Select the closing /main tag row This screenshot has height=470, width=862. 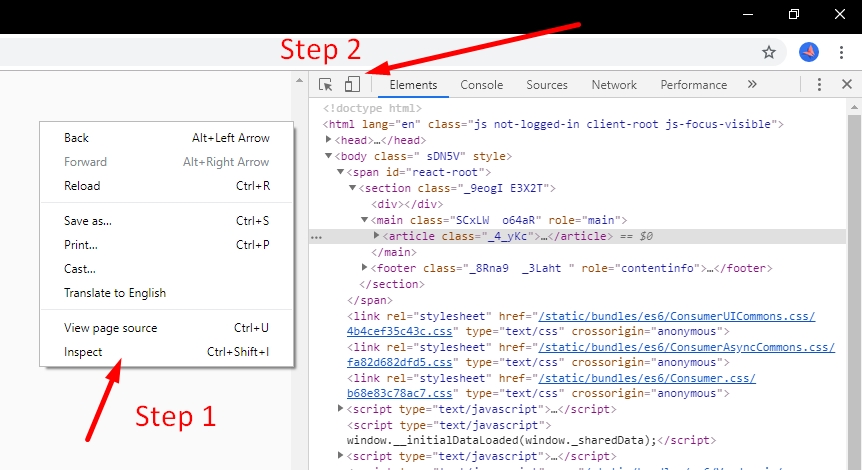[394, 252]
